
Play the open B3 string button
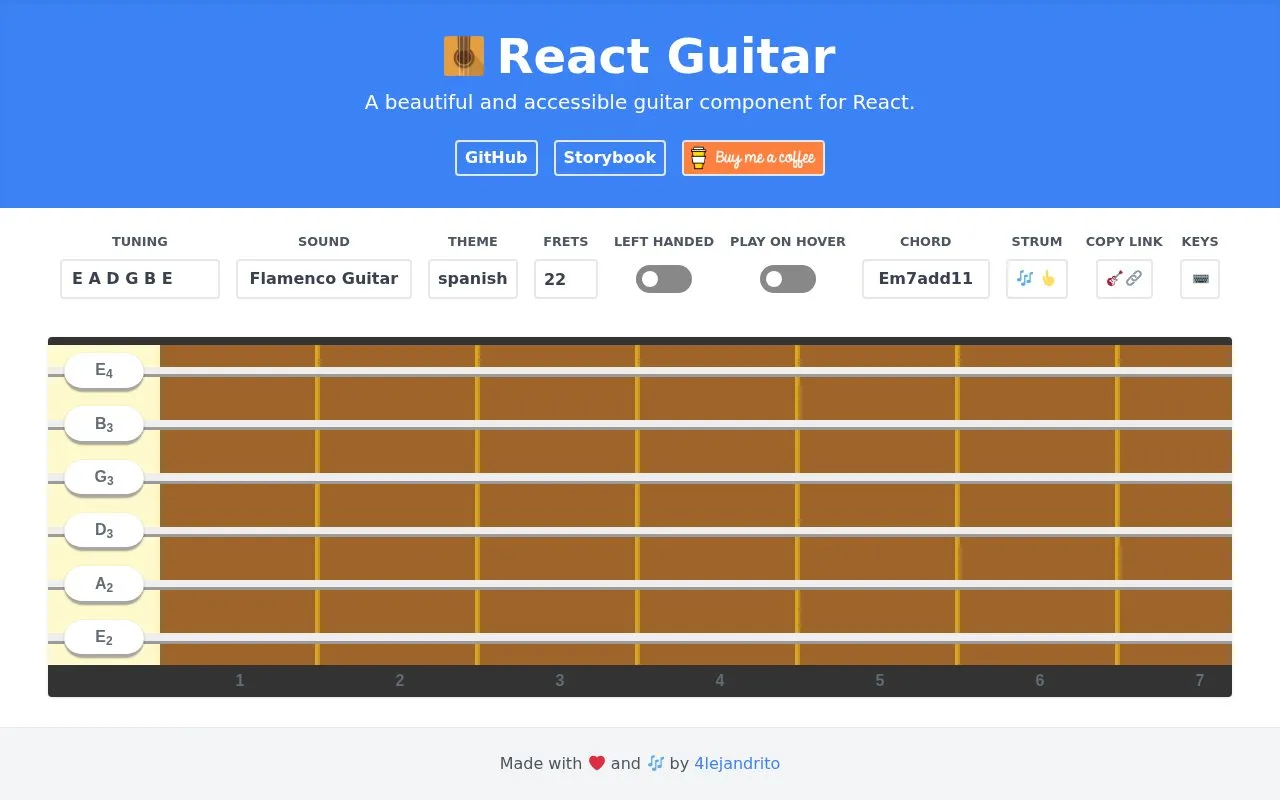point(104,424)
